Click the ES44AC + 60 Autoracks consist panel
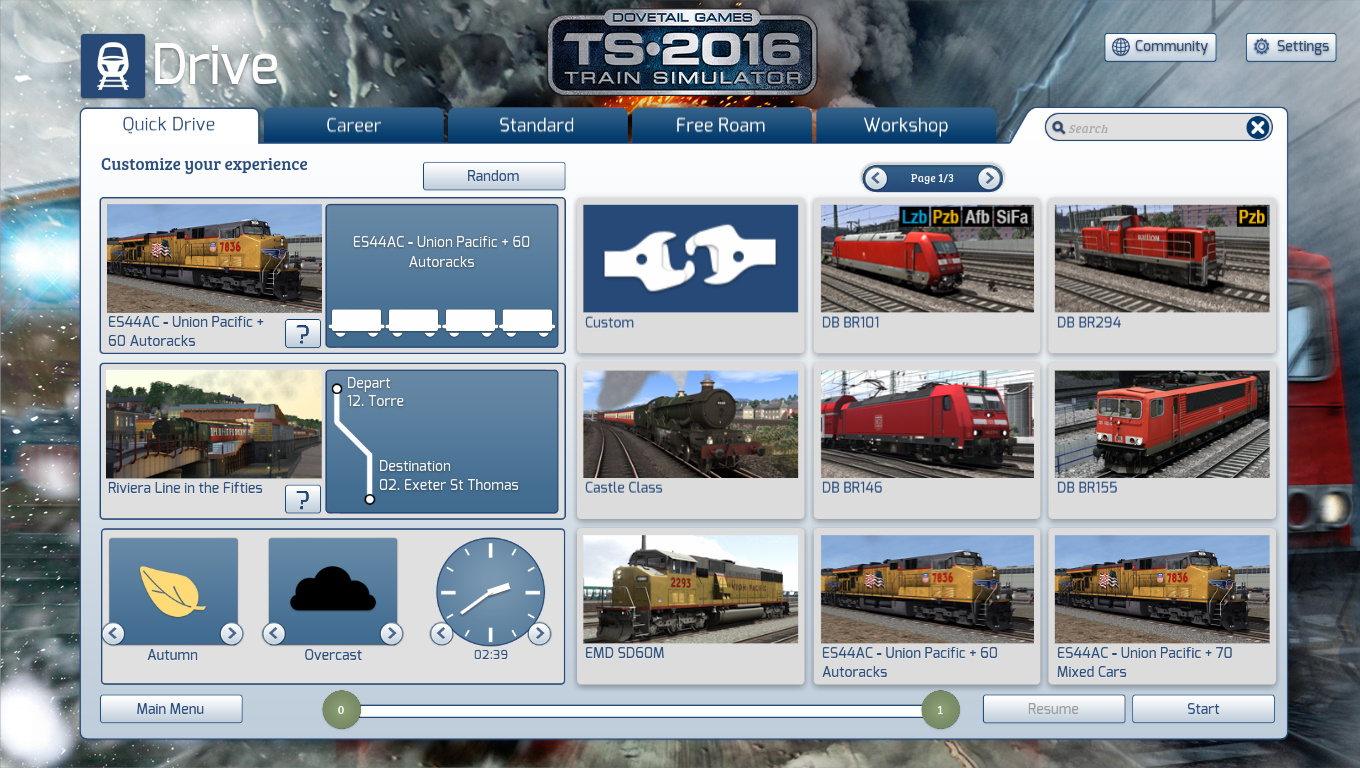The width and height of the screenshot is (1360, 768). tap(442, 276)
